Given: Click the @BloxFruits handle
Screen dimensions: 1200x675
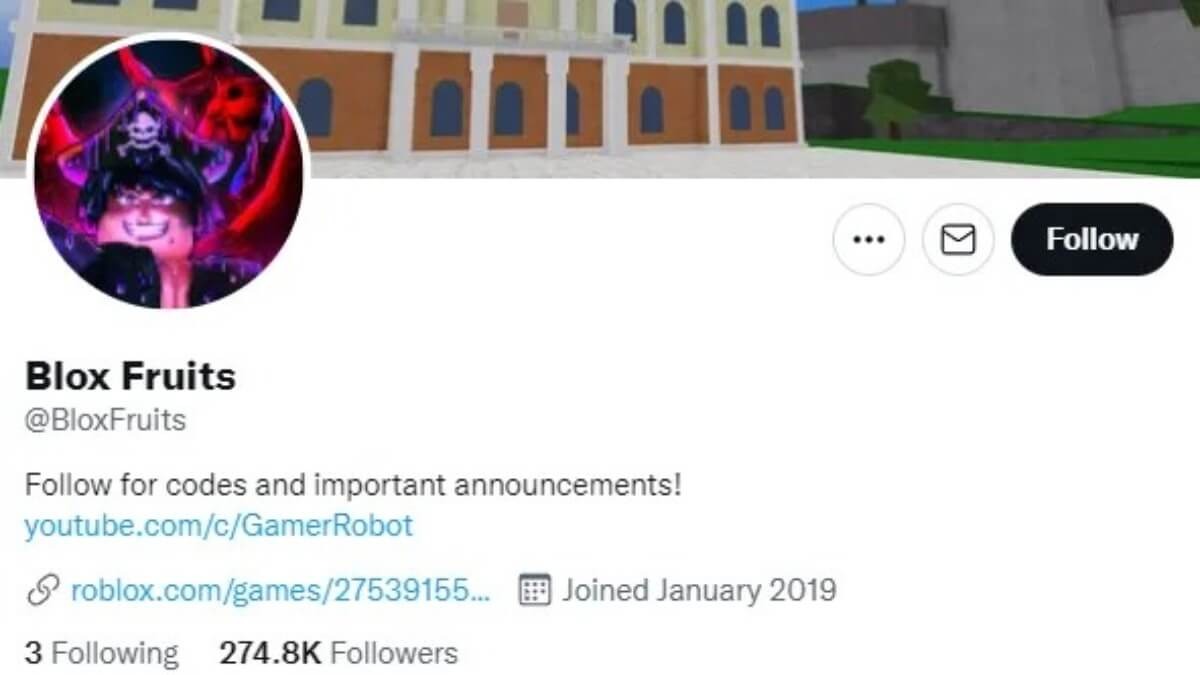Looking at the screenshot, I should 105,420.
